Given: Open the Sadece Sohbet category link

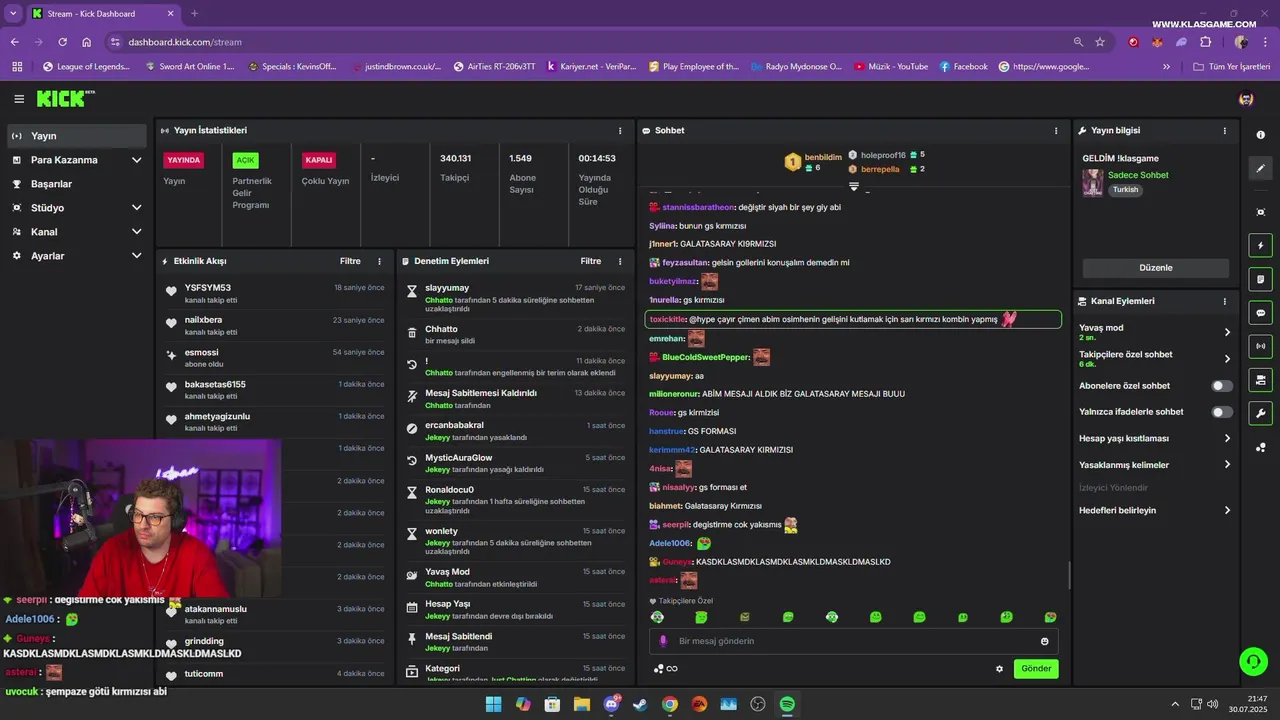Looking at the screenshot, I should tap(1138, 175).
